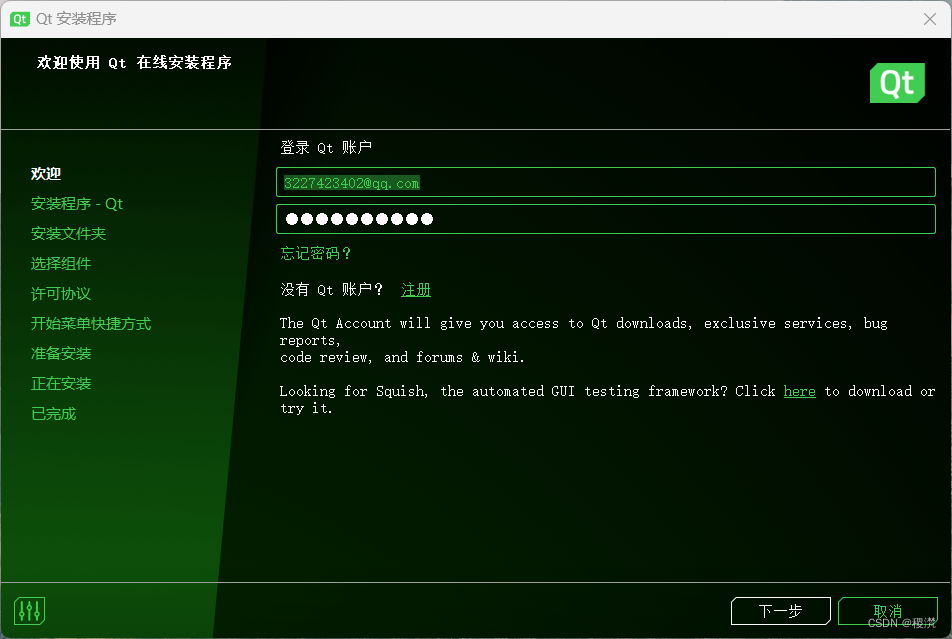Click the 下一步 next button
The width and height of the screenshot is (952, 639).
(x=780, y=610)
